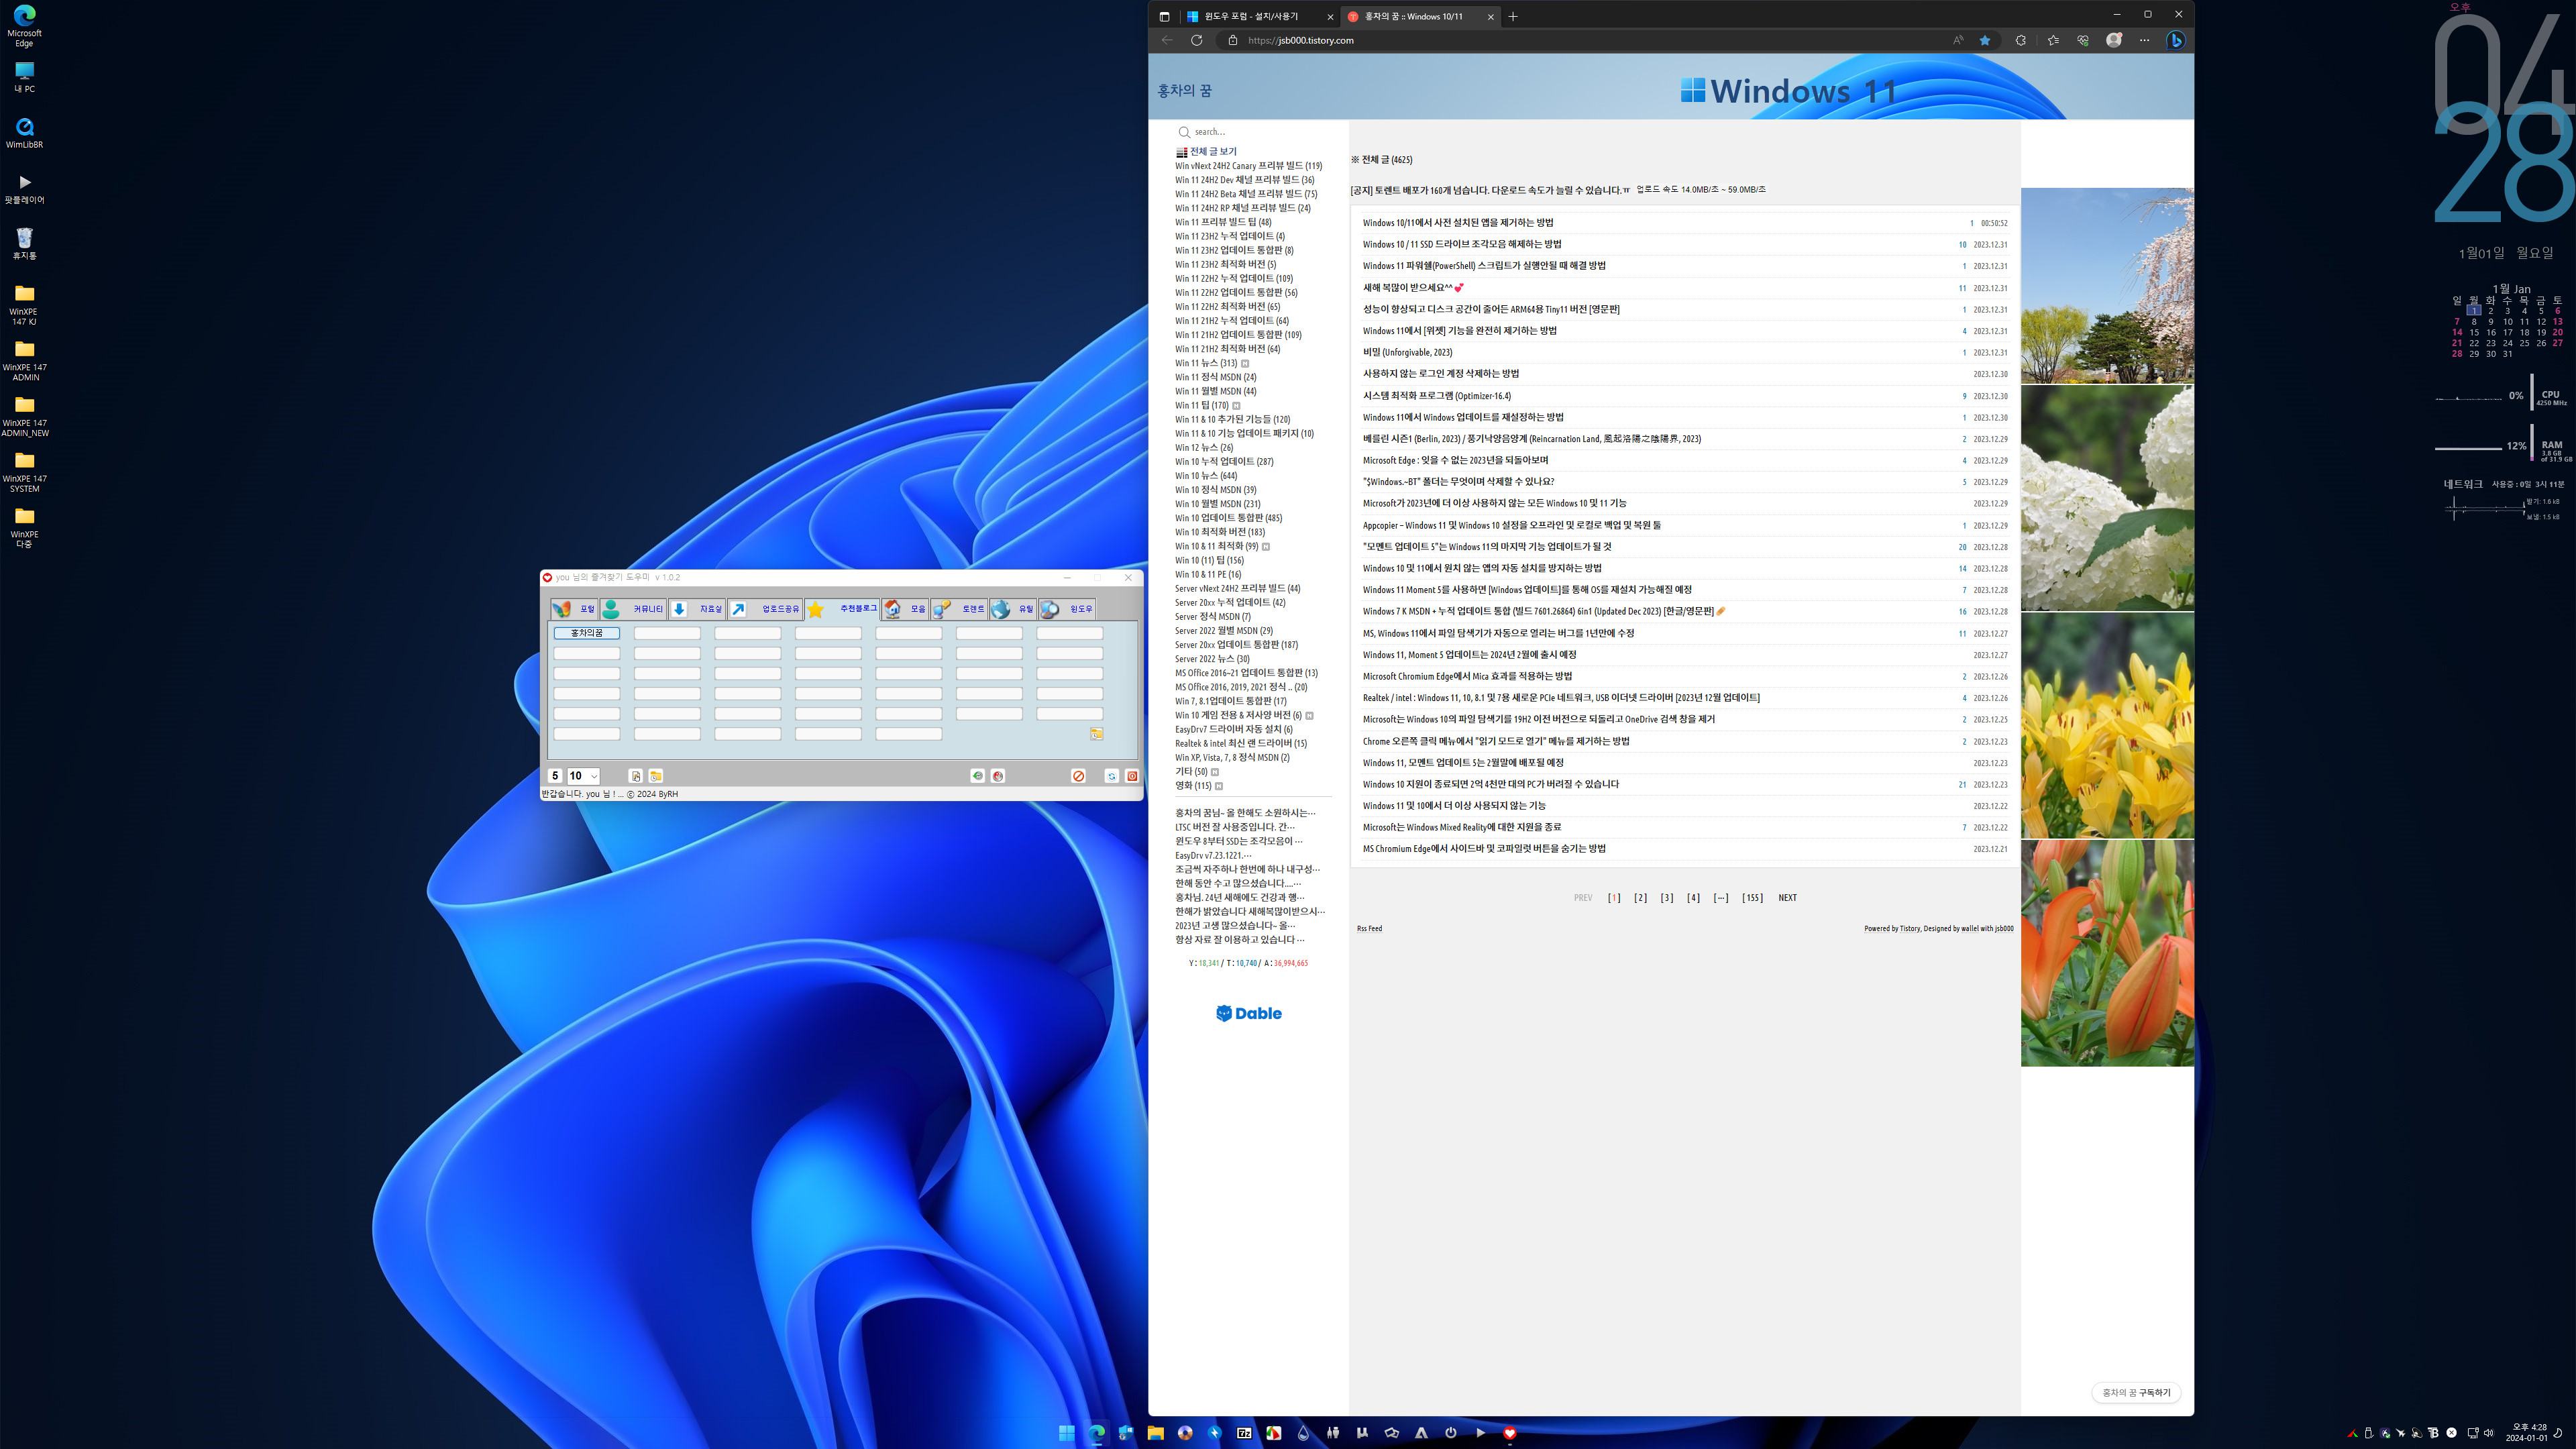Click the Rss Feed link
Screen dimensions: 2576x1449
pyautogui.click(x=1369, y=929)
